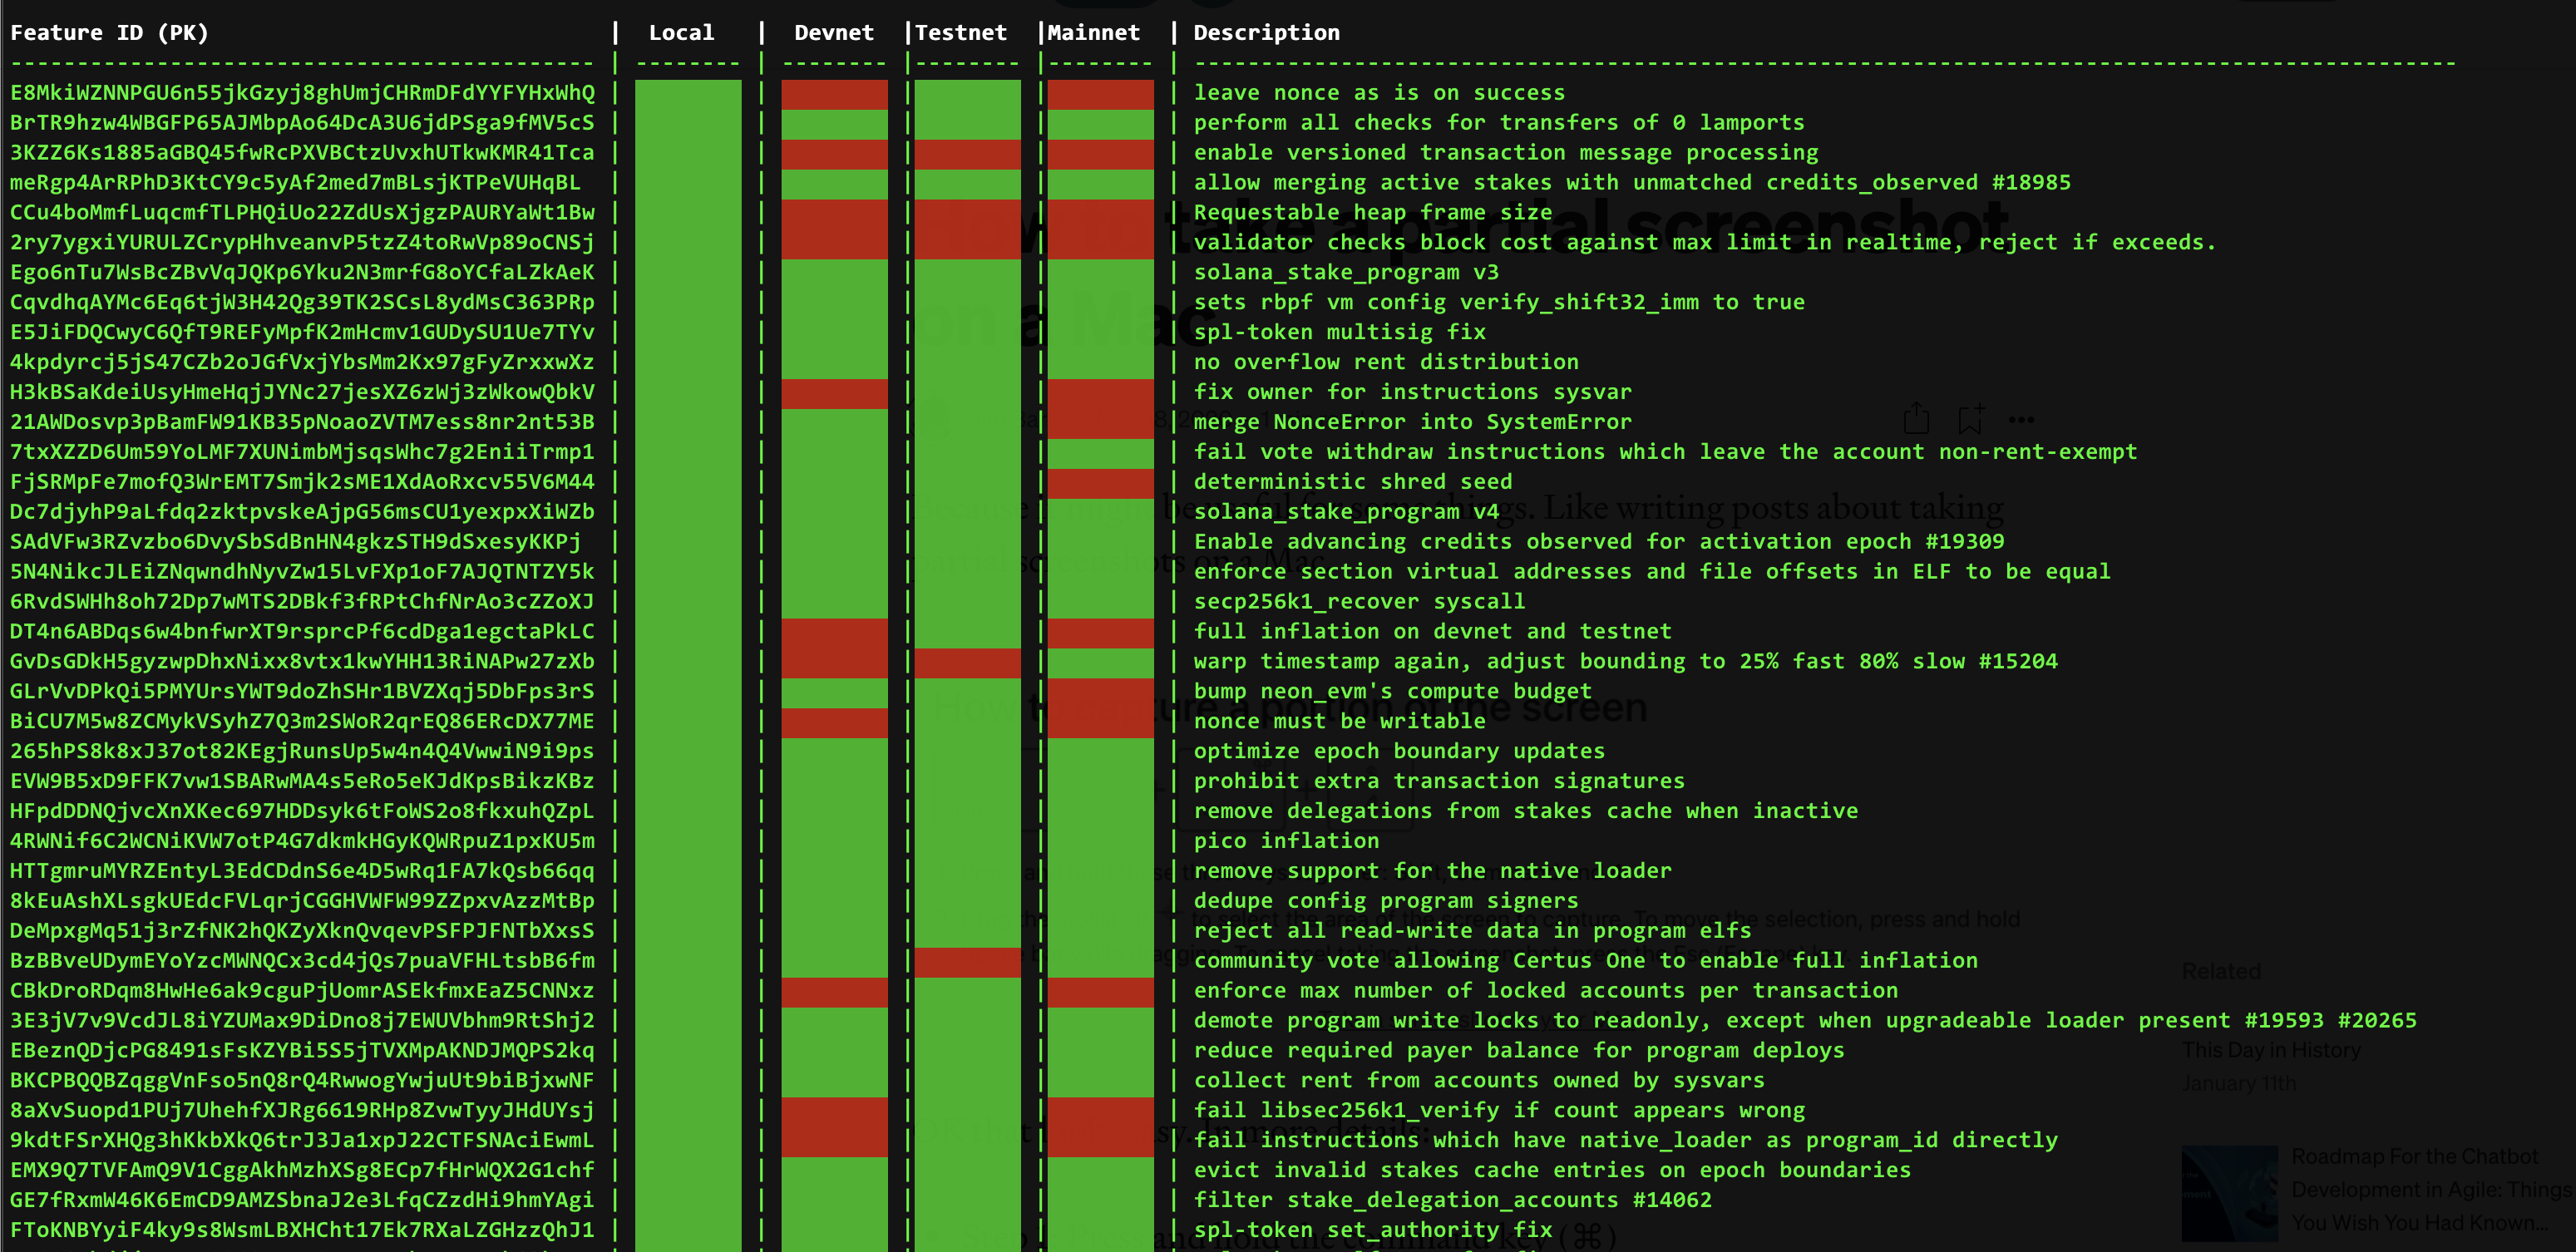Click description 'reject all read-write data in program elfs'
Screen dimensions: 2576x1252
pyautogui.click(x=1473, y=931)
